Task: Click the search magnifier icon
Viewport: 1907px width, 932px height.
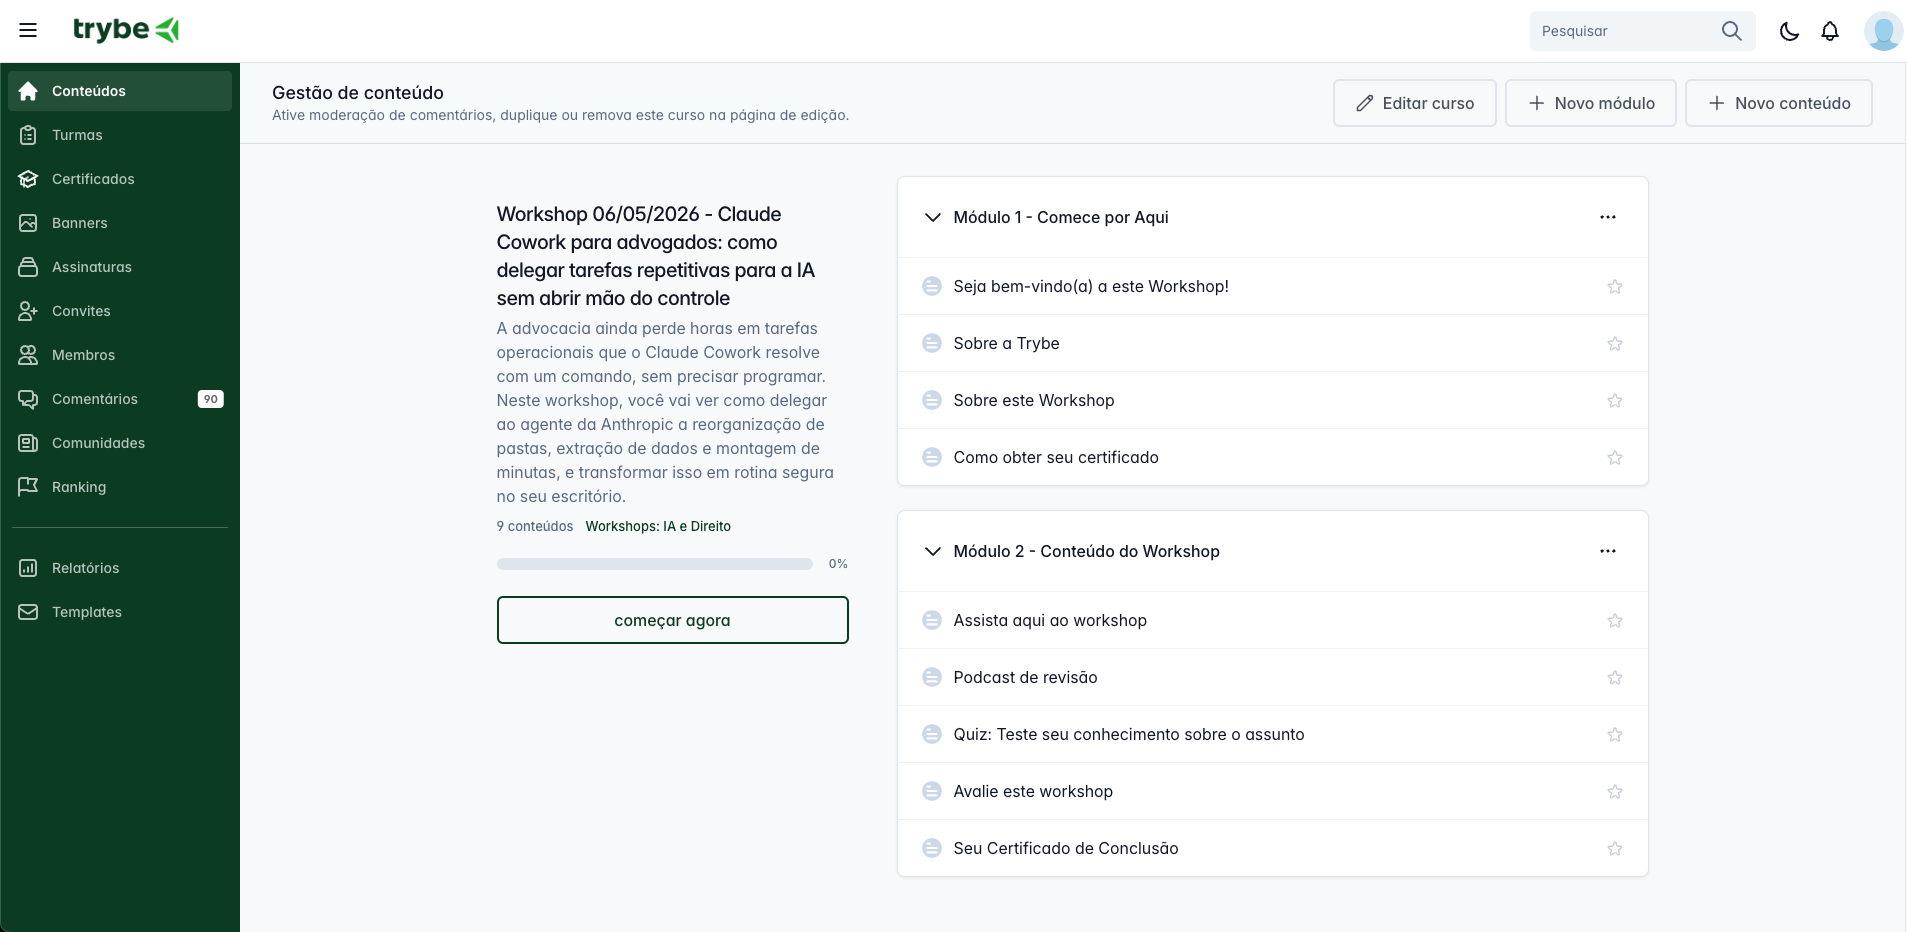Action: pos(1732,31)
